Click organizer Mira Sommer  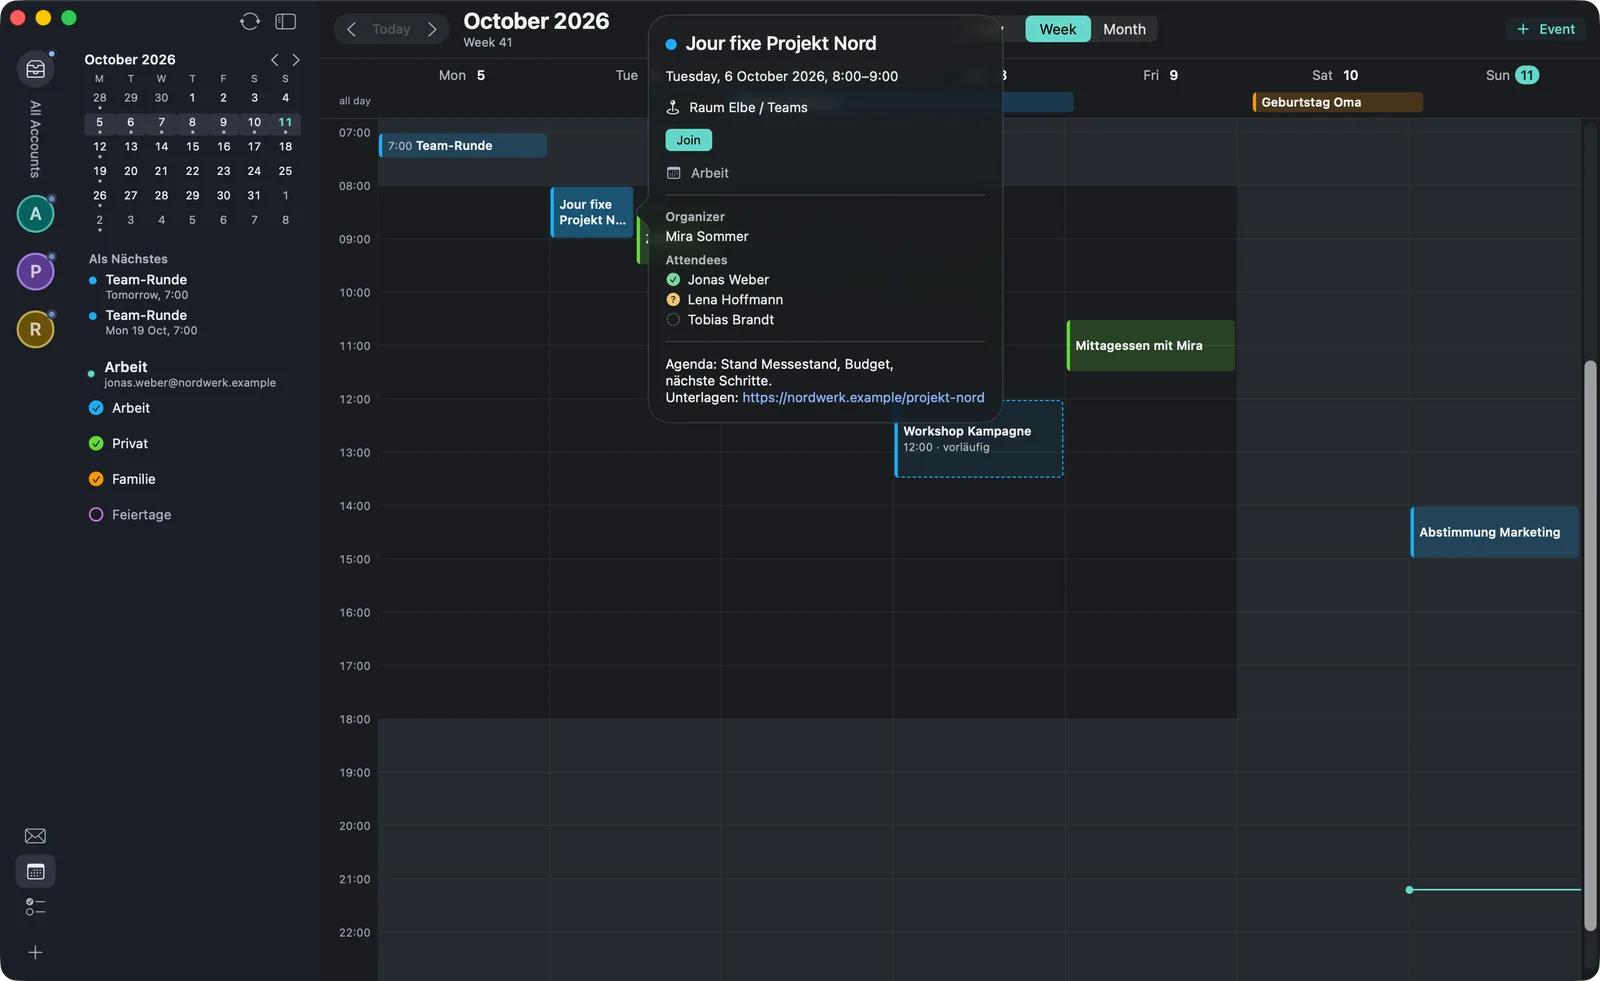(707, 237)
